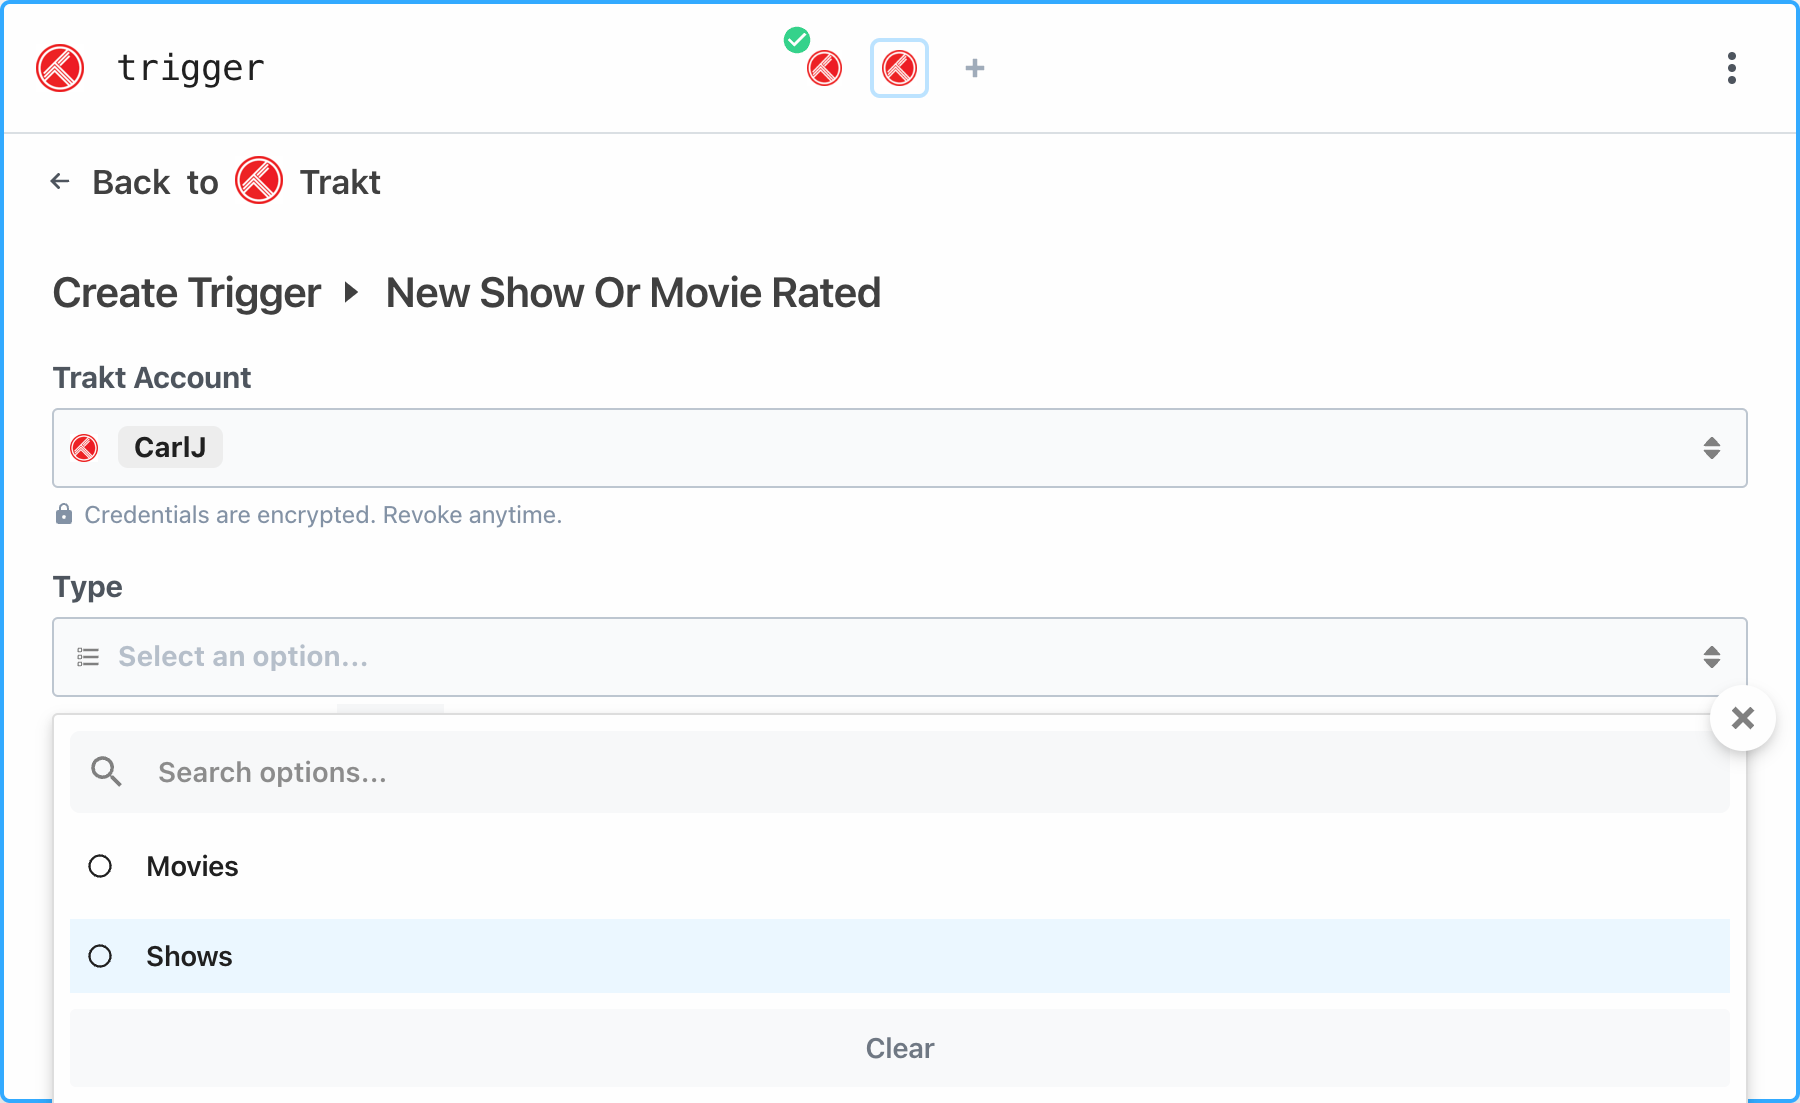
Task: Click the lock icon beside the credentials note
Action: [64, 514]
